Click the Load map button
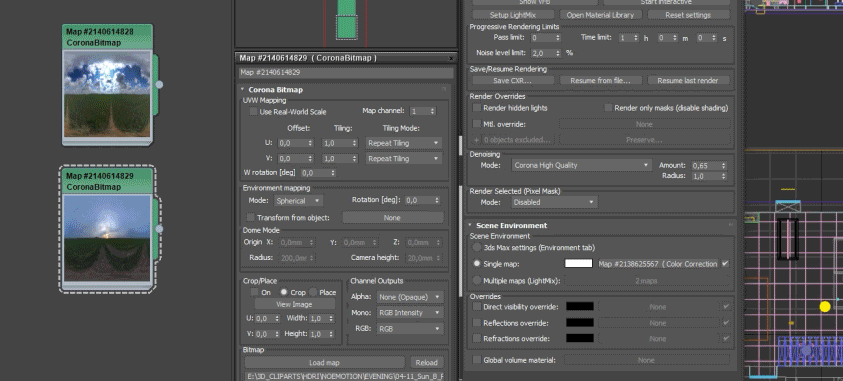 point(324,363)
